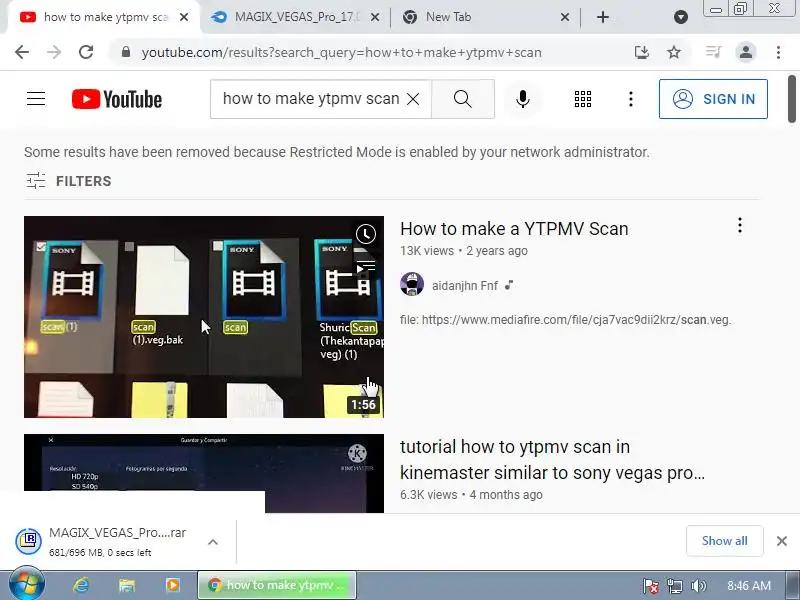Screen dimensions: 800x600
Task: Clear the search box text with X
Action: tap(413, 99)
